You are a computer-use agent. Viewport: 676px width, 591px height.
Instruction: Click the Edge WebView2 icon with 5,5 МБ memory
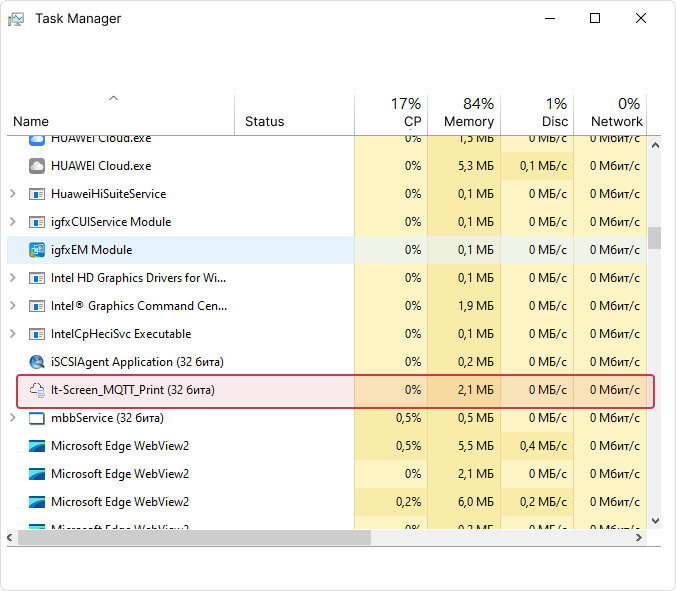(x=37, y=446)
